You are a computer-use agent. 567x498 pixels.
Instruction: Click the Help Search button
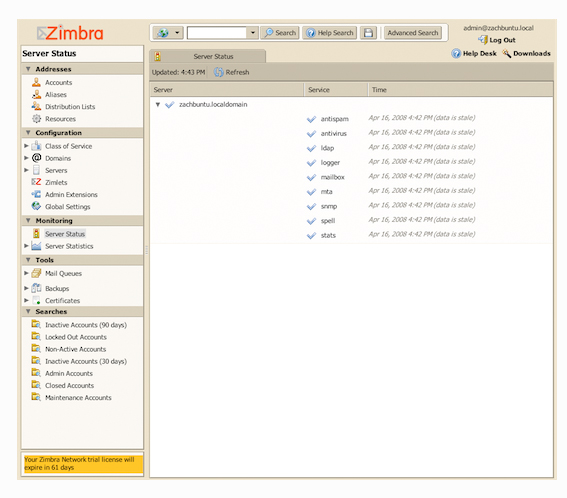pos(330,33)
